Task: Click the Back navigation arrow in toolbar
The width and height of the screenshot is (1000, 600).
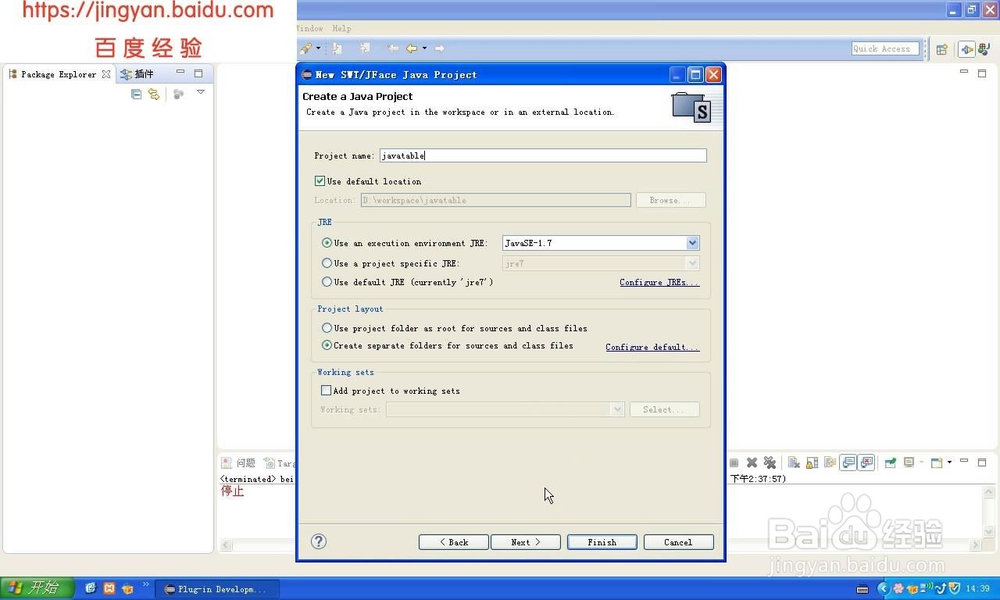Action: coord(410,47)
